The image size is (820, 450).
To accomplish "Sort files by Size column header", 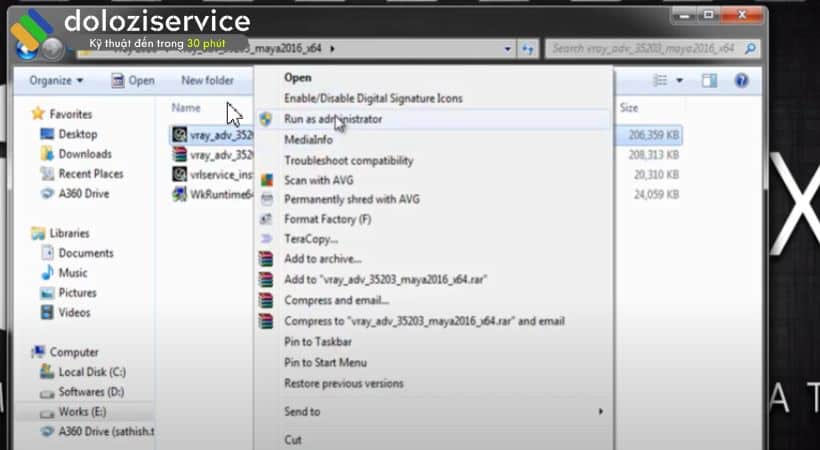I will (x=629, y=107).
